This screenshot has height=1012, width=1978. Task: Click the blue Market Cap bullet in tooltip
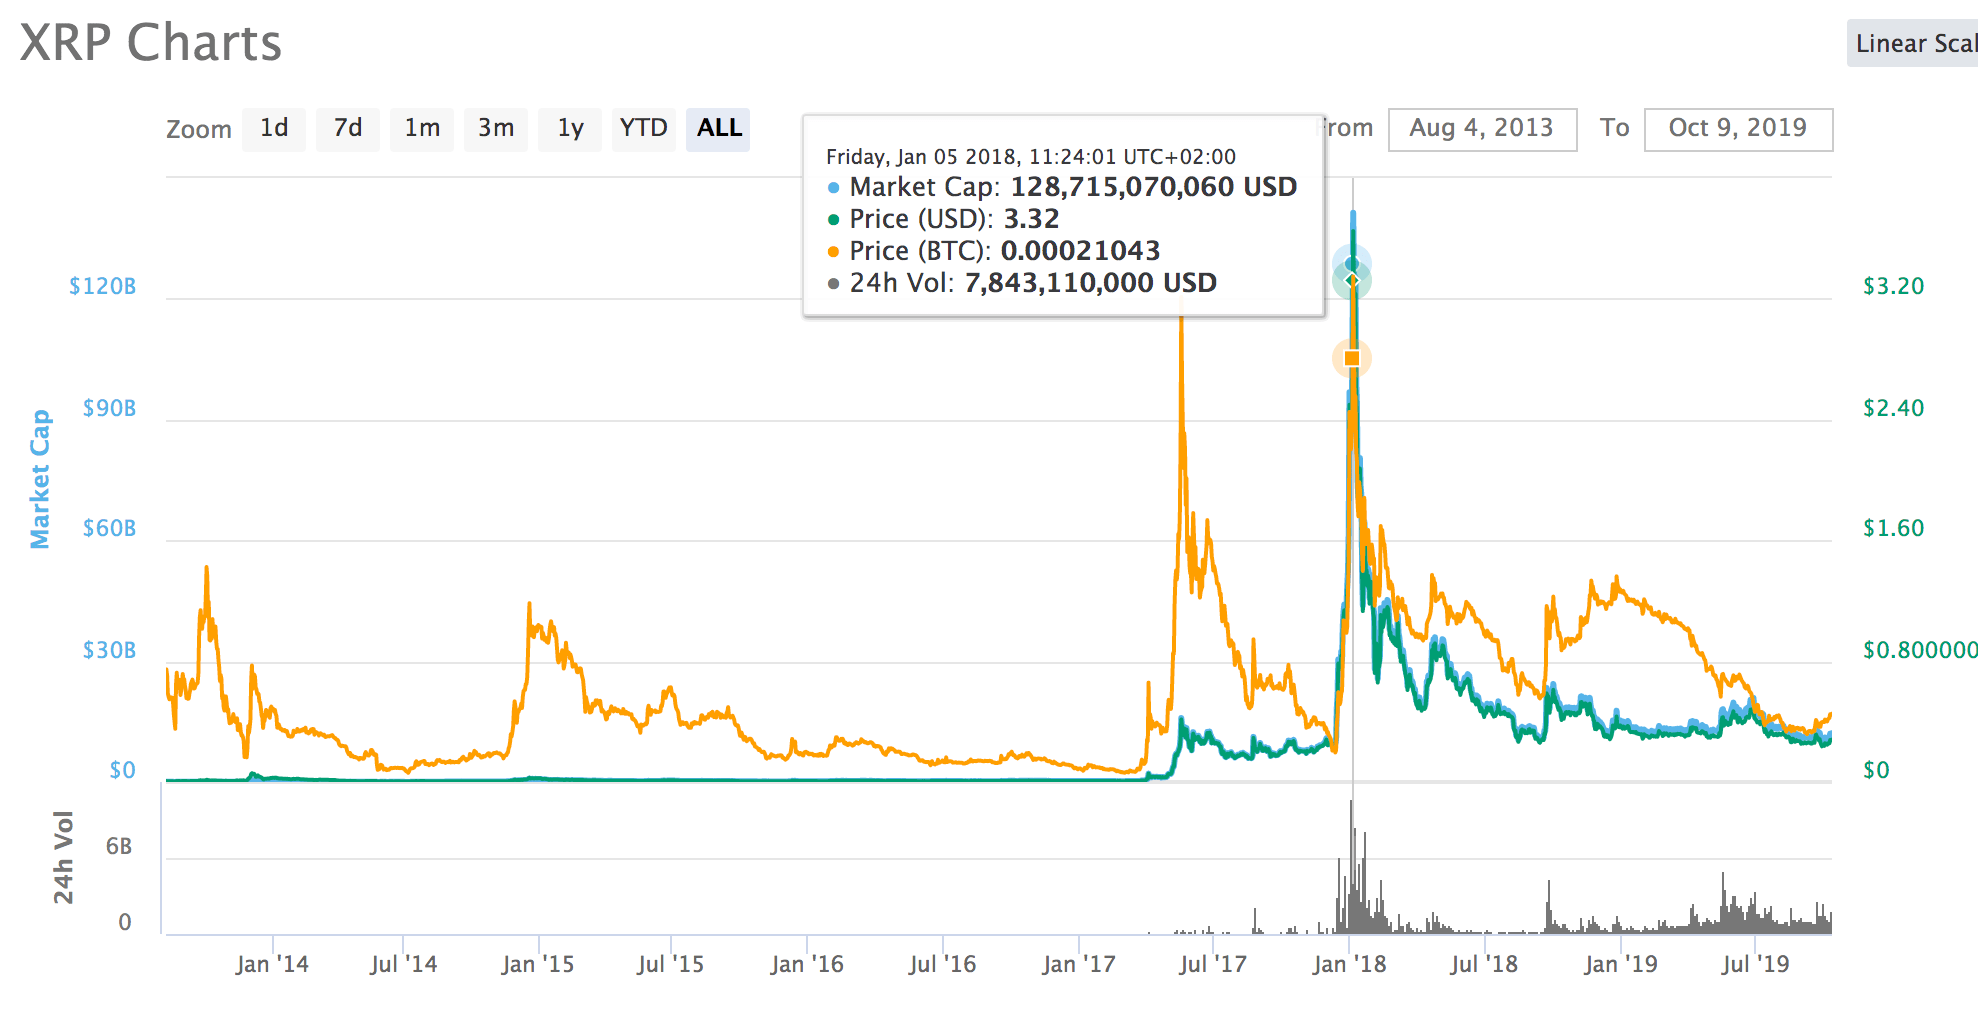(833, 188)
